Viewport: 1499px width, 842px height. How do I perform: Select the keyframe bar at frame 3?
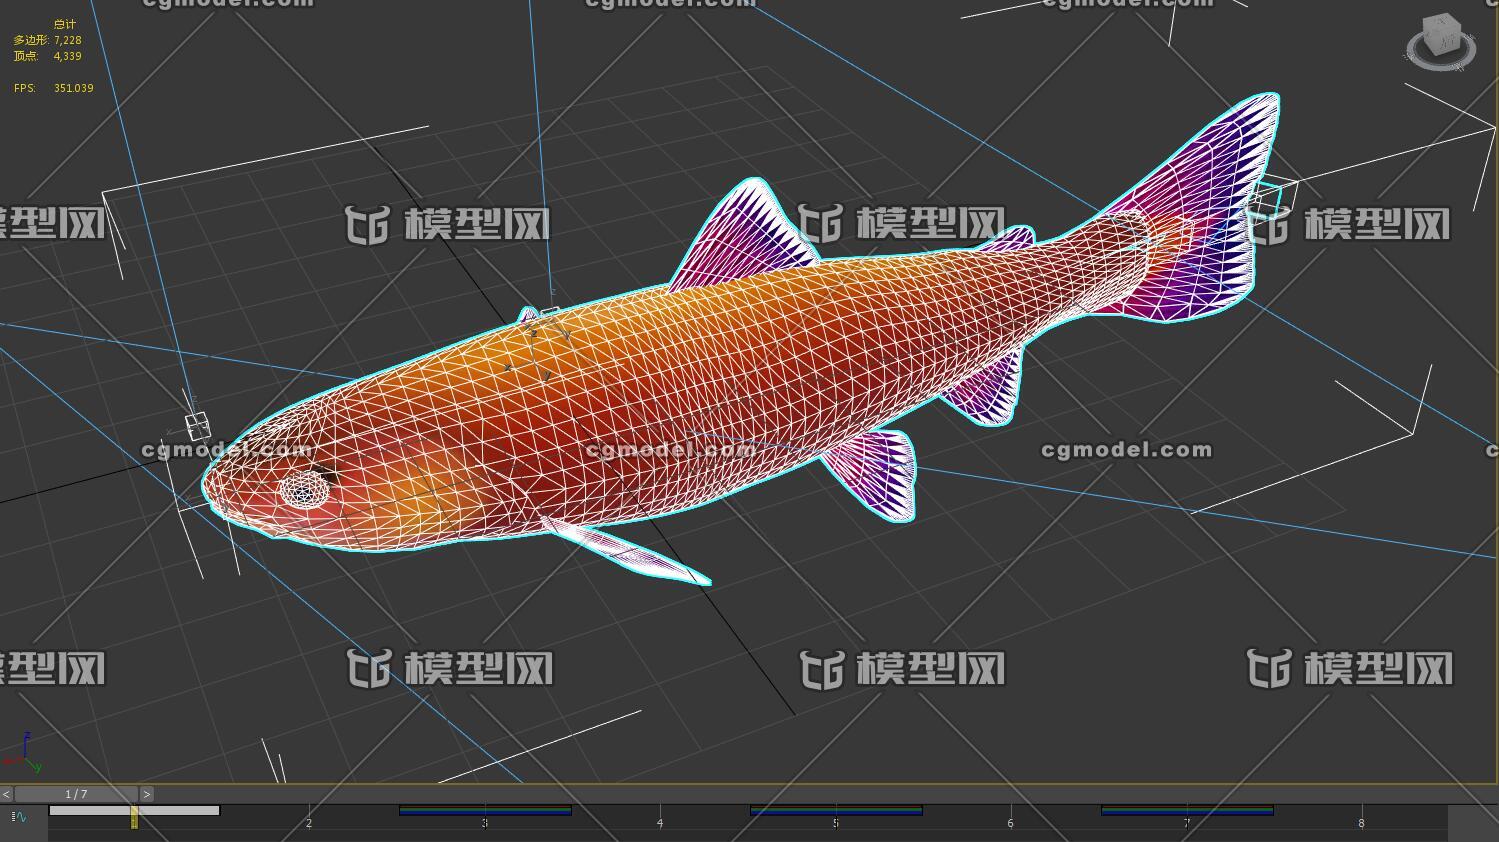(x=485, y=811)
